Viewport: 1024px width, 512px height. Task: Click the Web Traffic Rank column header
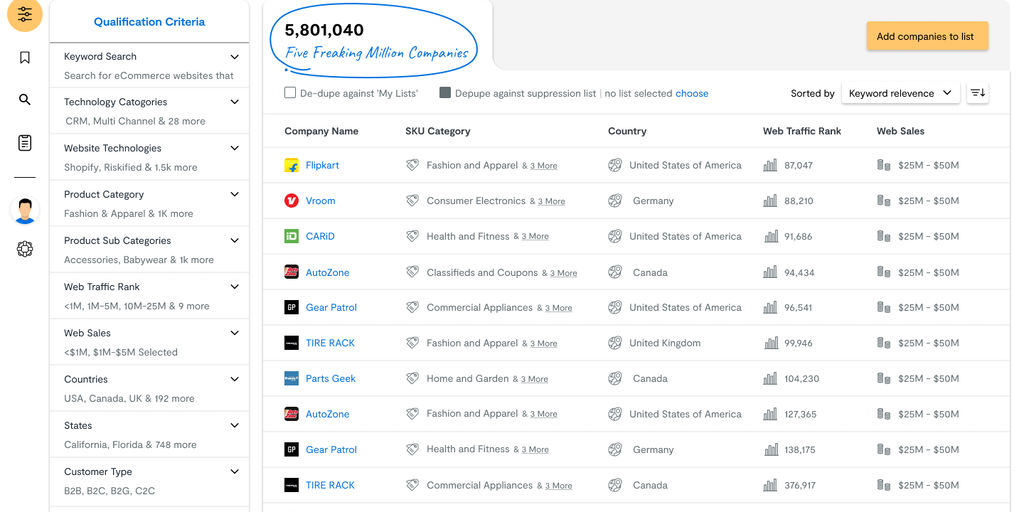(x=802, y=131)
